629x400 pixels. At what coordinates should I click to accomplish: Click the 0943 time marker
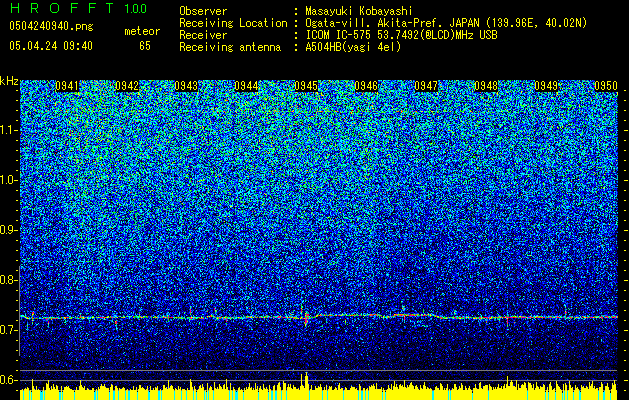tap(187, 86)
